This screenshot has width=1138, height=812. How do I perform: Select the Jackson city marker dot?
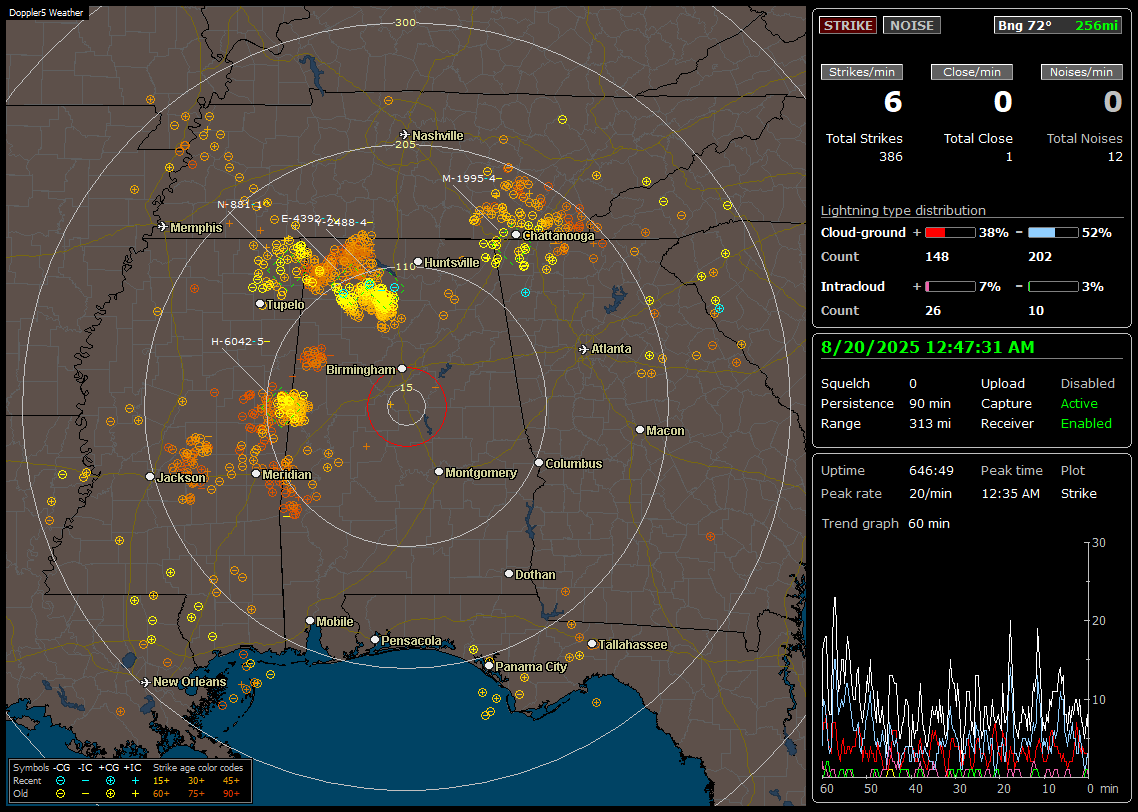click(x=150, y=477)
